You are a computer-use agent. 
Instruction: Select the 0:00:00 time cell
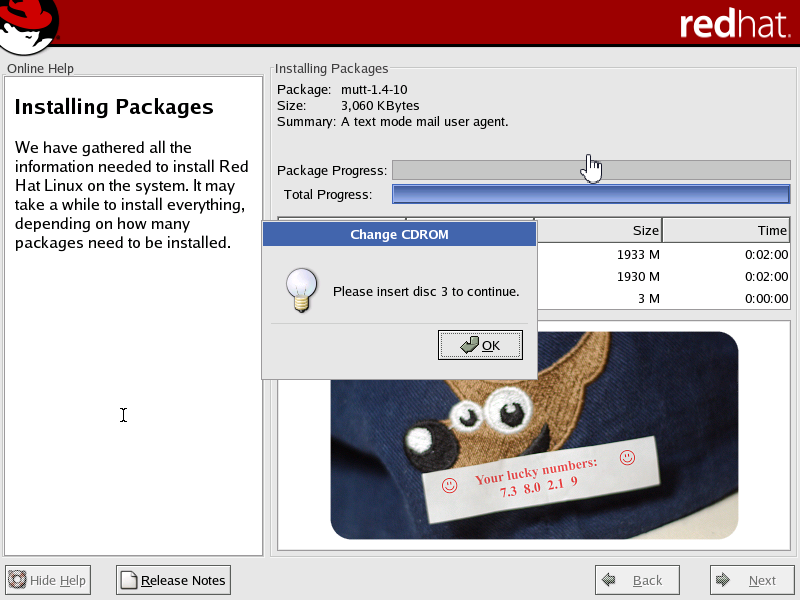(766, 298)
